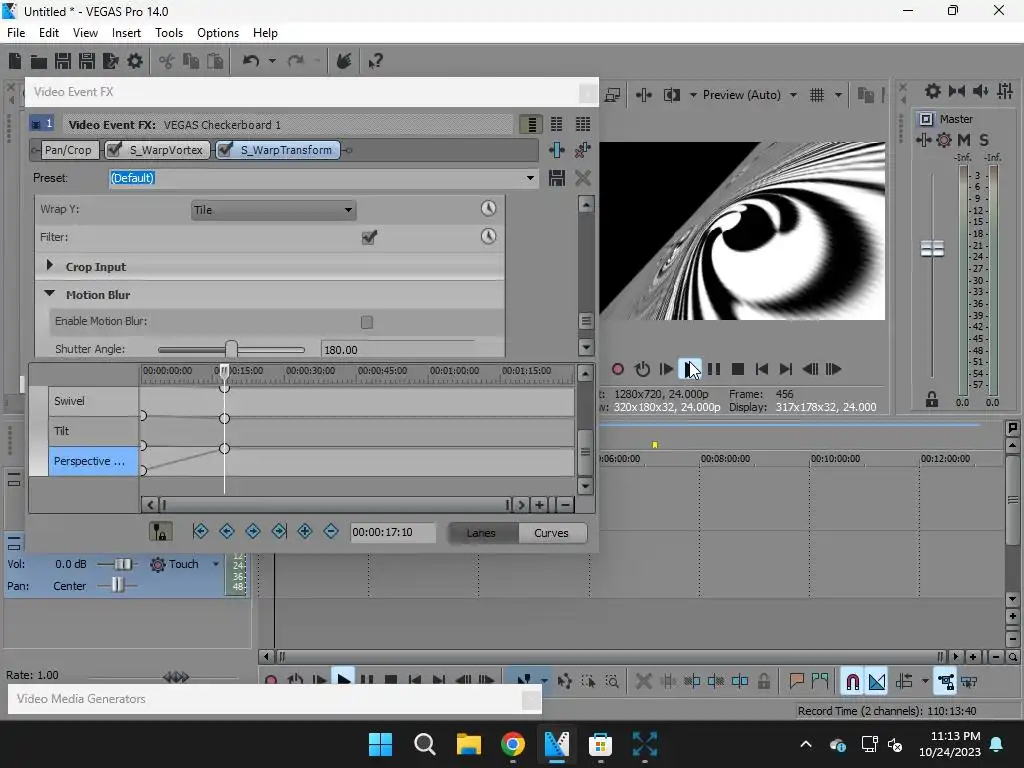Disable the S_WarpTransform plug-in checkbox

[x=225, y=150]
